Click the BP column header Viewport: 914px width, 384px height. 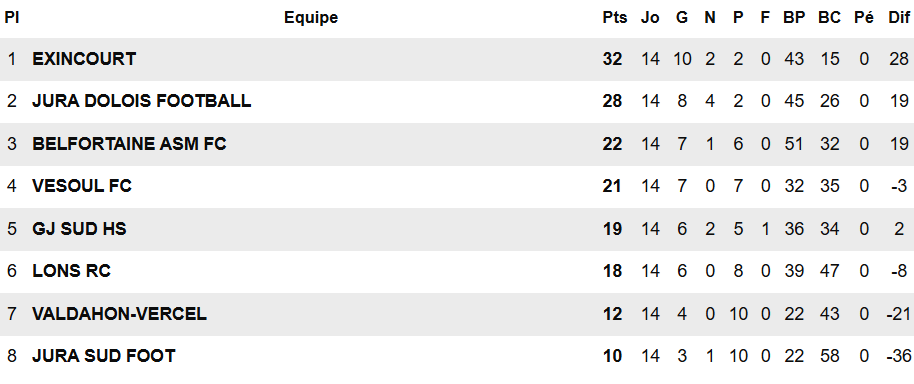(x=794, y=18)
